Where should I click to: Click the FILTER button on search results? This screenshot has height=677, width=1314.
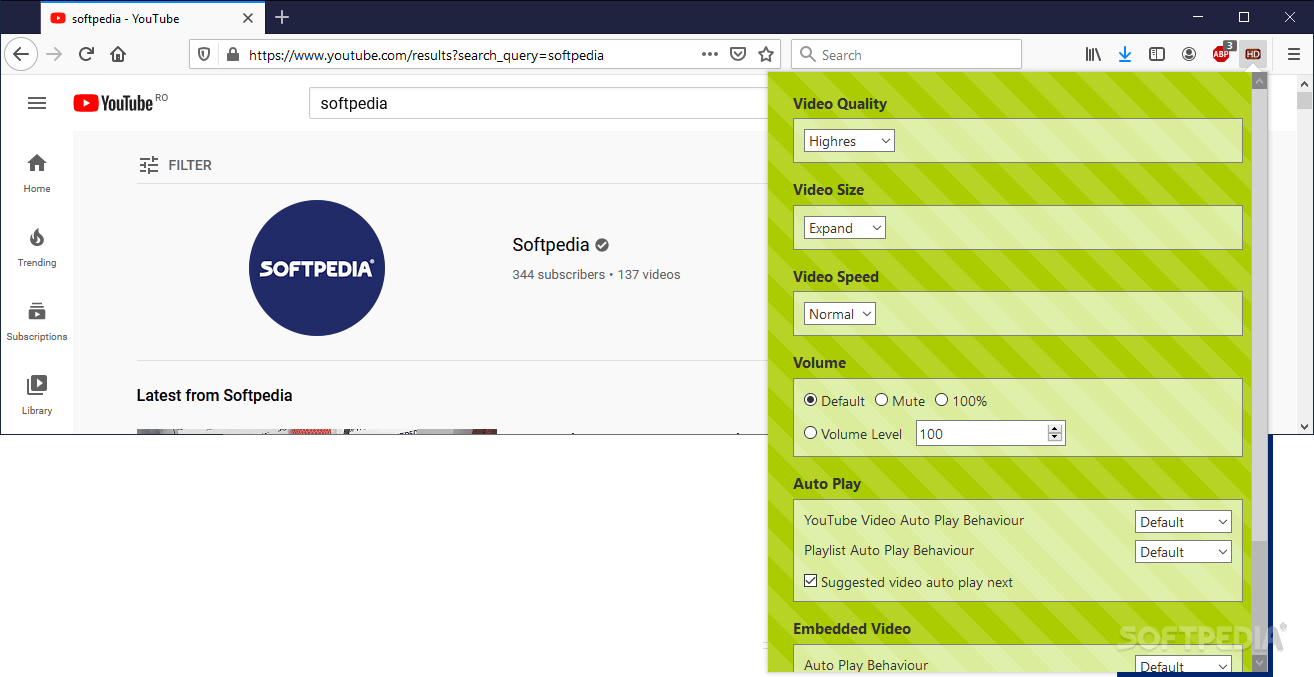point(176,164)
